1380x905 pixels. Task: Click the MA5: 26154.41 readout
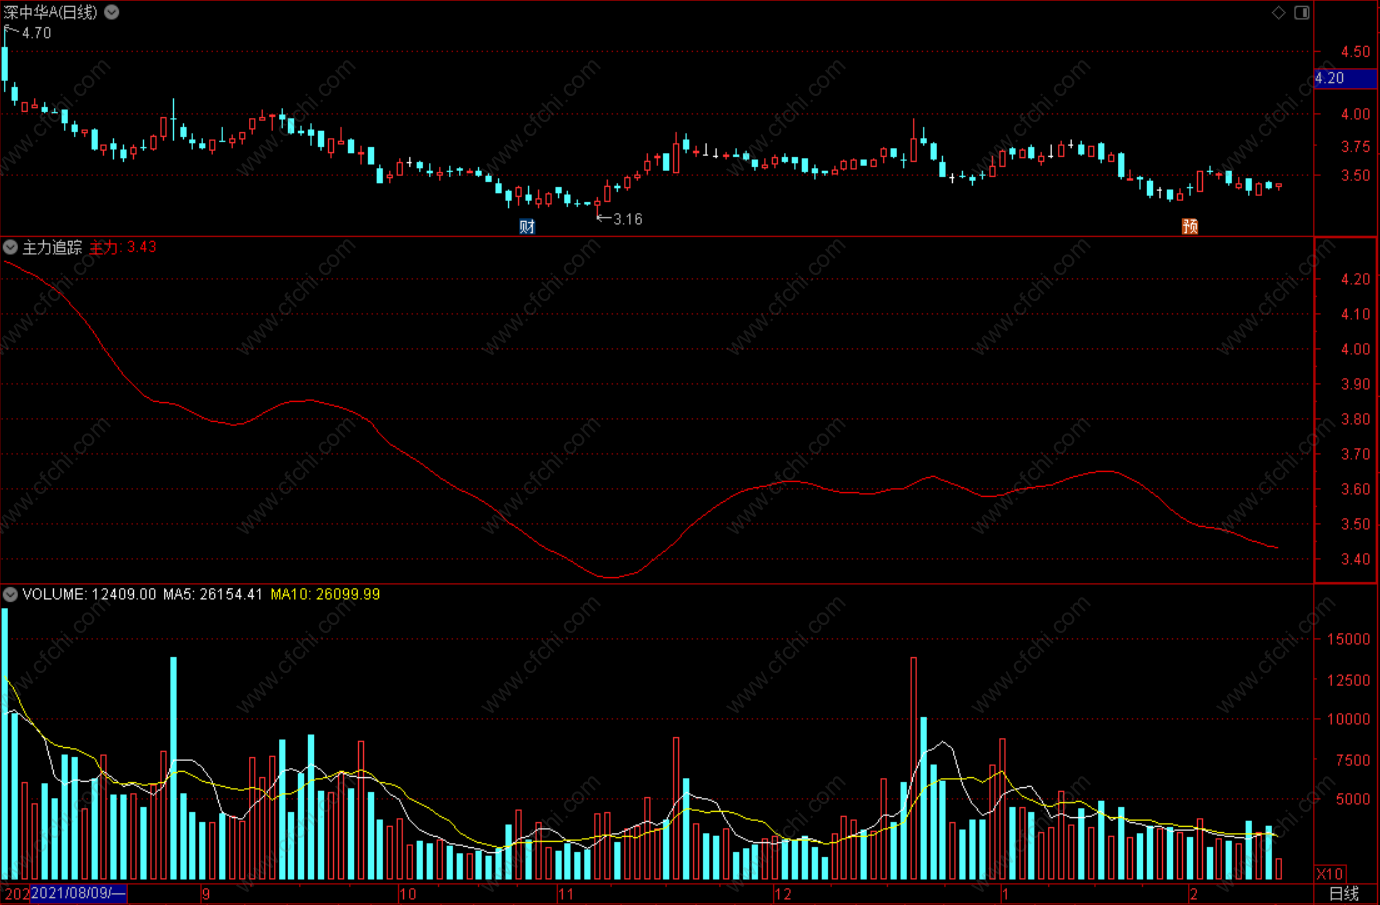pos(213,594)
